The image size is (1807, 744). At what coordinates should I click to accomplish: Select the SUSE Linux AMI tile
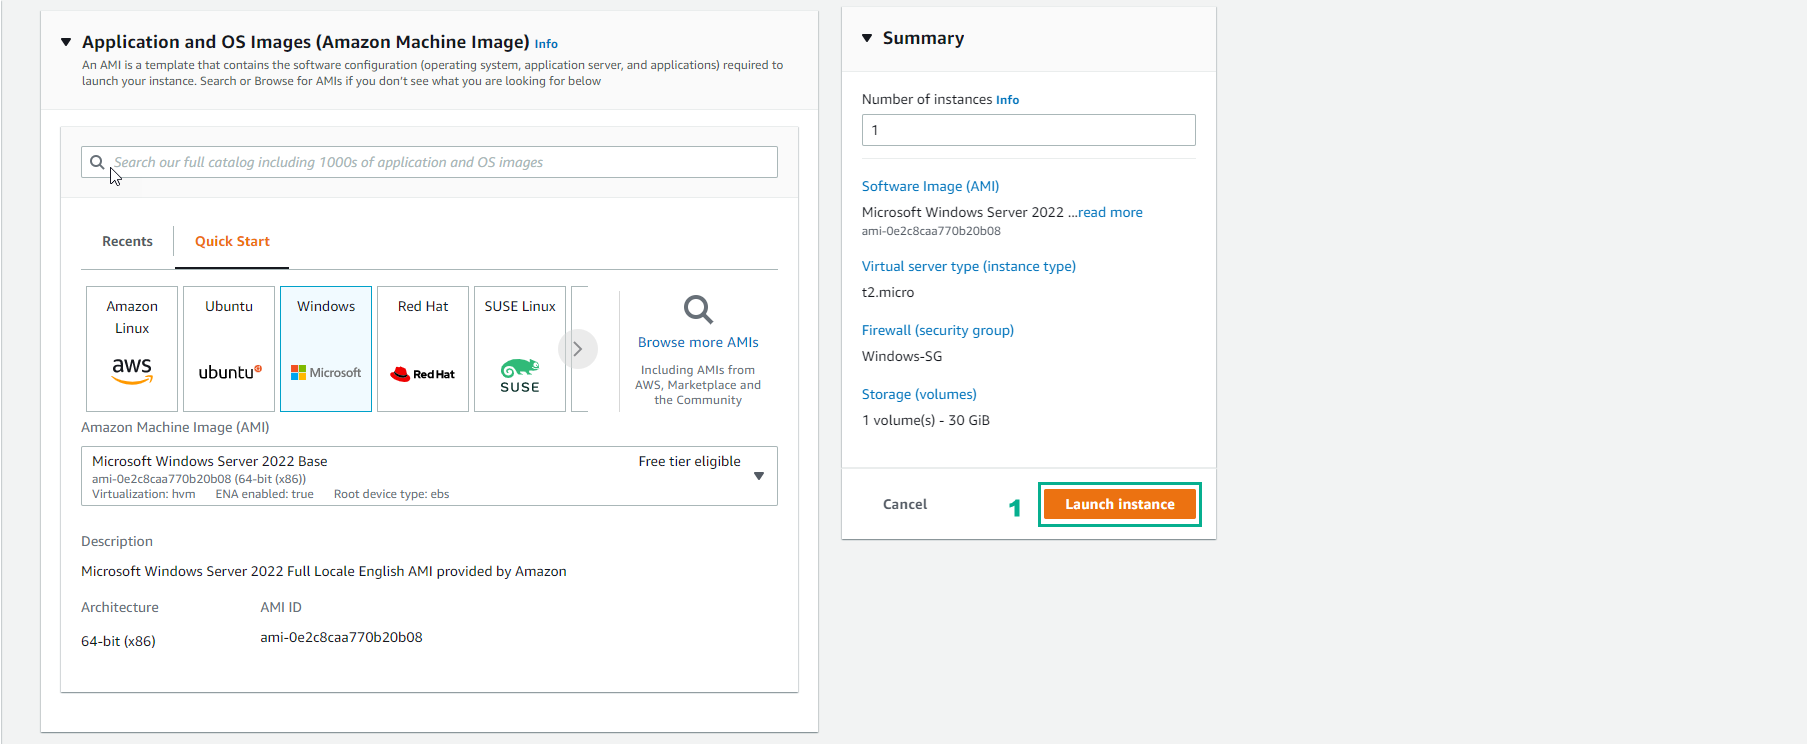(x=519, y=348)
